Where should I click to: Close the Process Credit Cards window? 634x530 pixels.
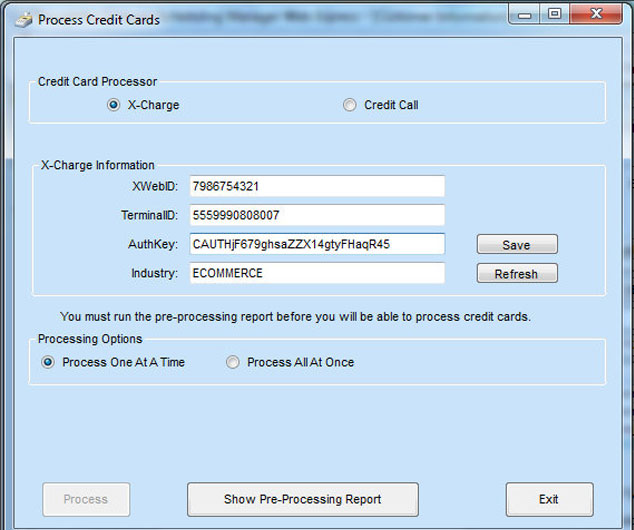[597, 13]
